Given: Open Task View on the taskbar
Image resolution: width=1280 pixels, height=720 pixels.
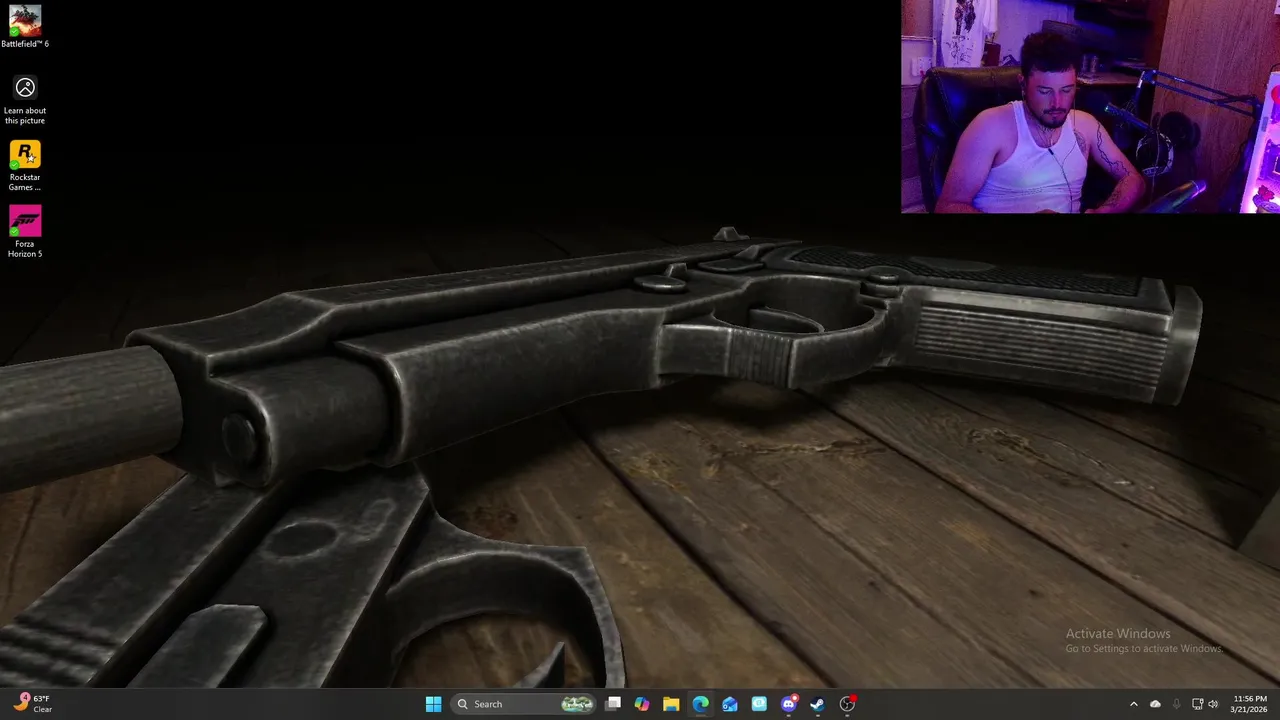Looking at the screenshot, I should click(613, 704).
